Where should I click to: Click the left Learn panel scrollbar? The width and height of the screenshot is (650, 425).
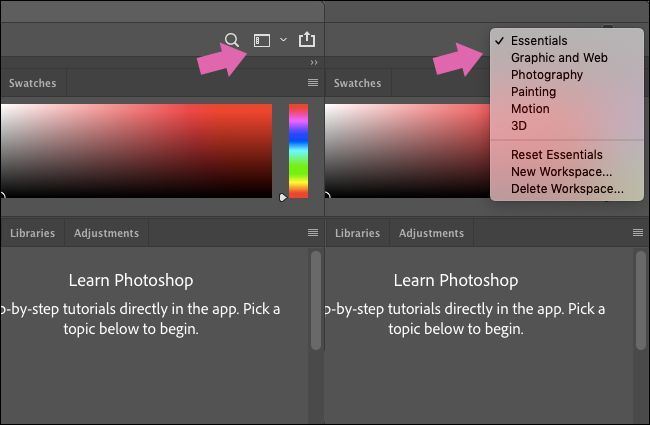316,300
